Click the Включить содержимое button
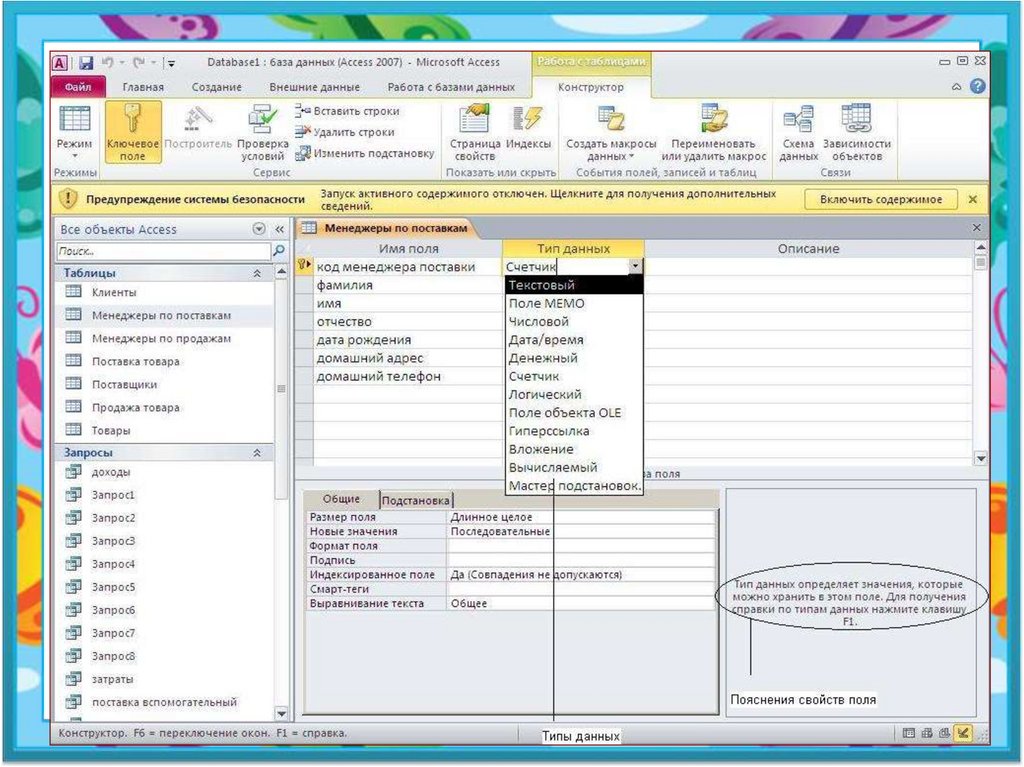Viewport: 1024px width, 767px height. pos(880,199)
